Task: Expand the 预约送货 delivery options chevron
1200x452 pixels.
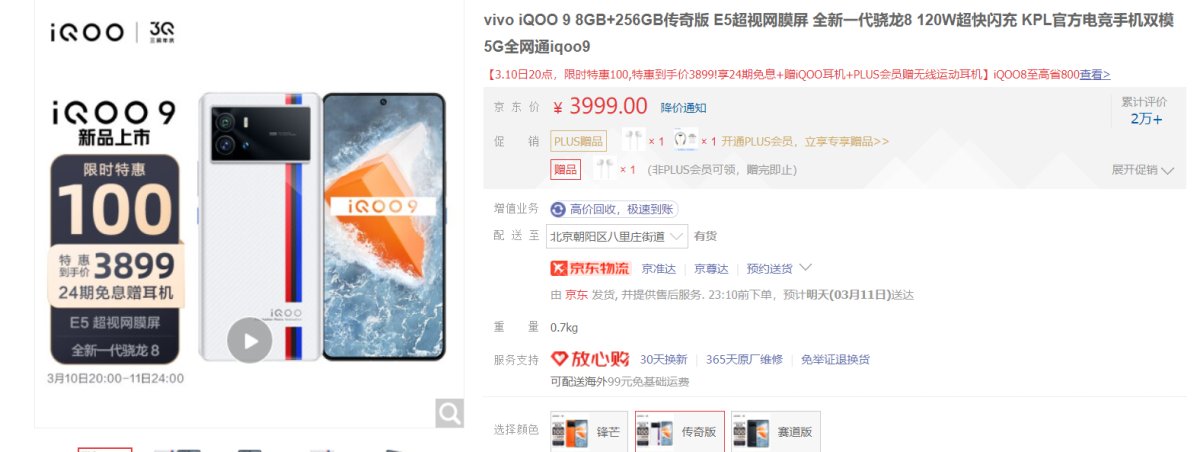Action: pos(806,267)
